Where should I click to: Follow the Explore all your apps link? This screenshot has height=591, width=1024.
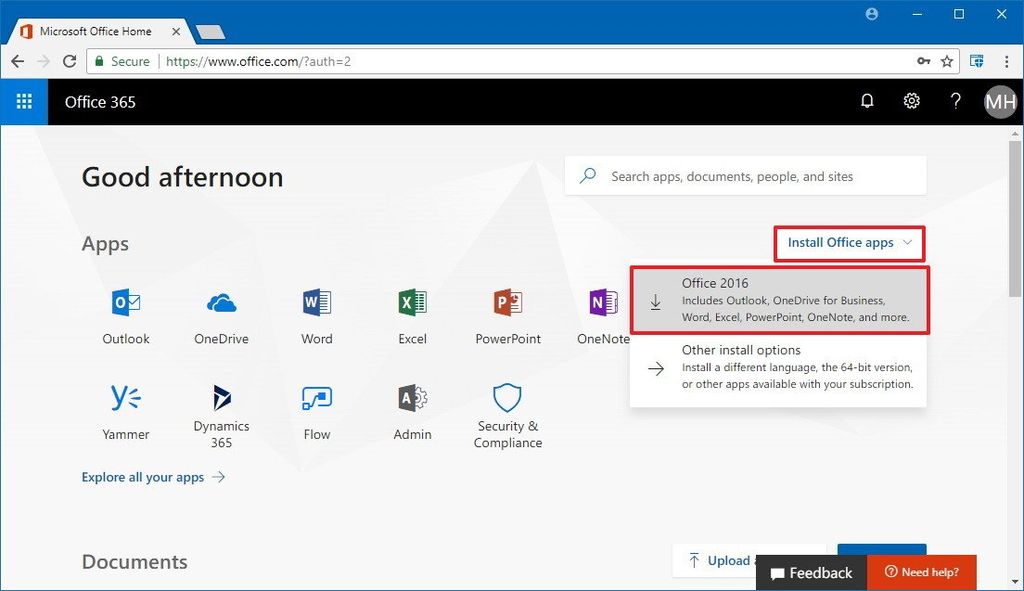coord(144,478)
